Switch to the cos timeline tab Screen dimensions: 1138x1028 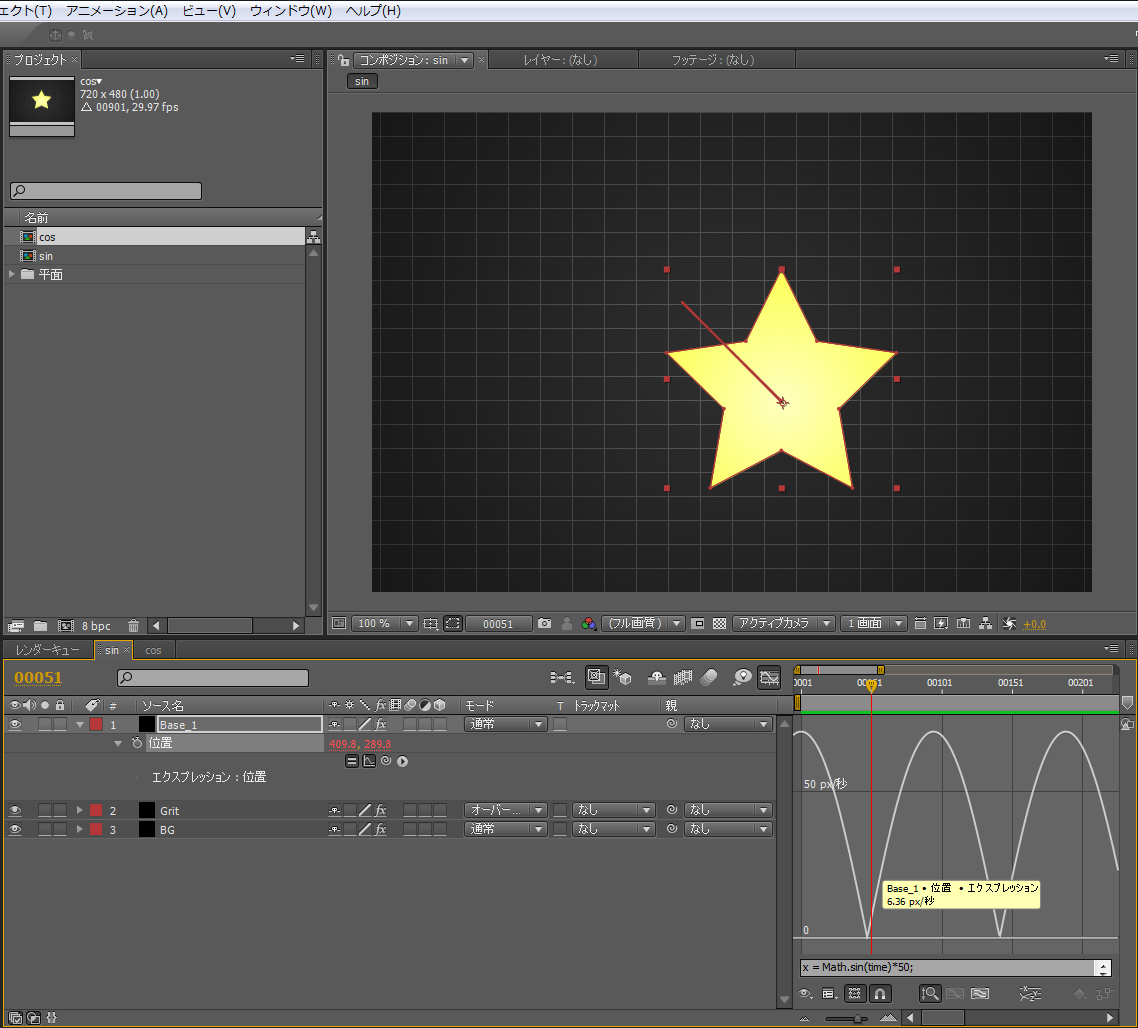153,650
